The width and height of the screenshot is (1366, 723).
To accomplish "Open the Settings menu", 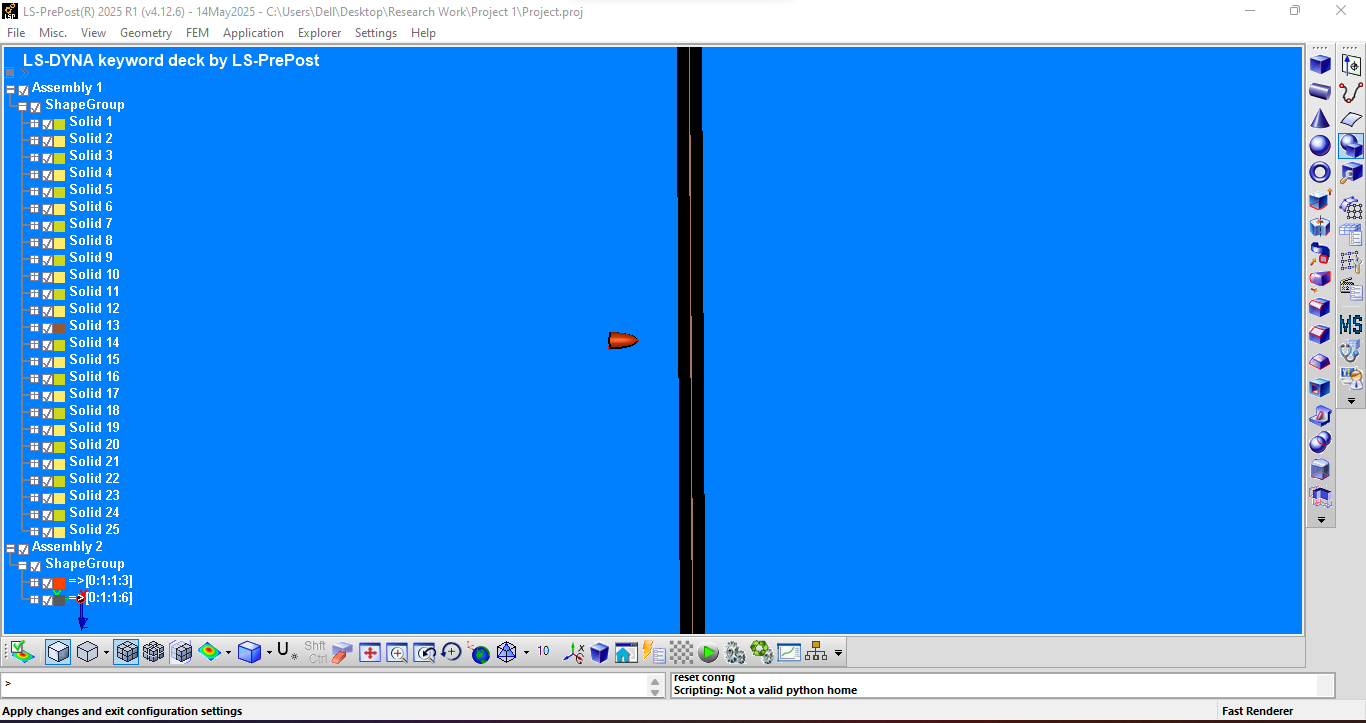I will (x=376, y=33).
